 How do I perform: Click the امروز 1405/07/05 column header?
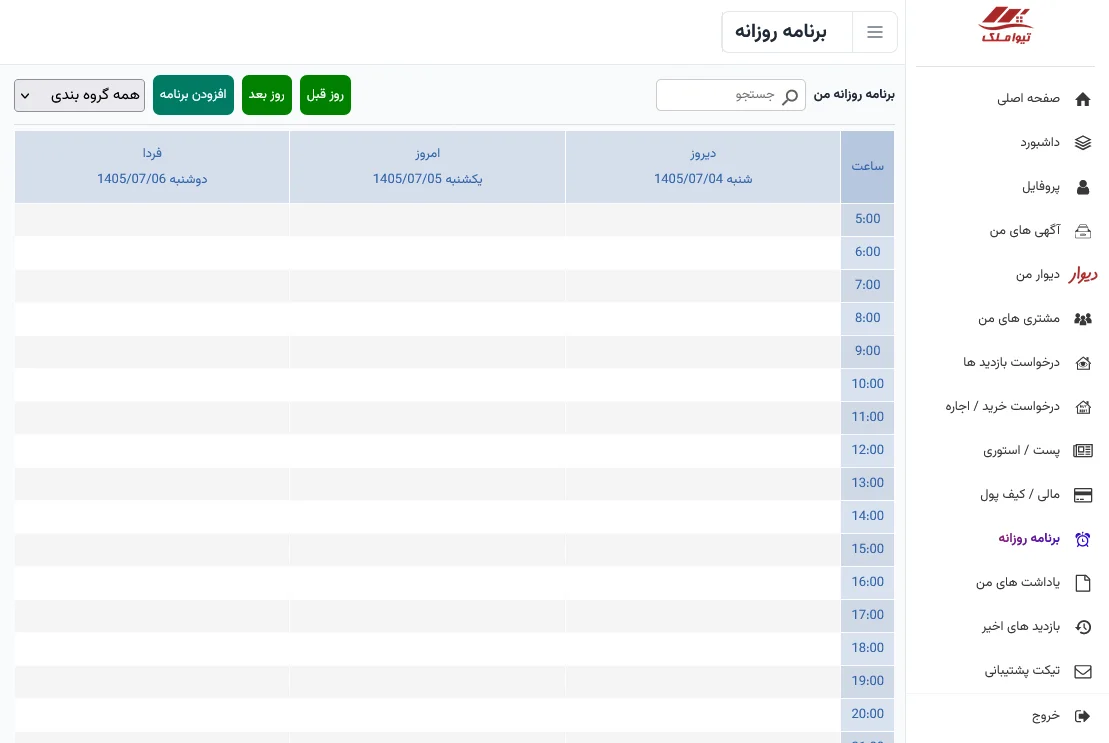[427, 167]
